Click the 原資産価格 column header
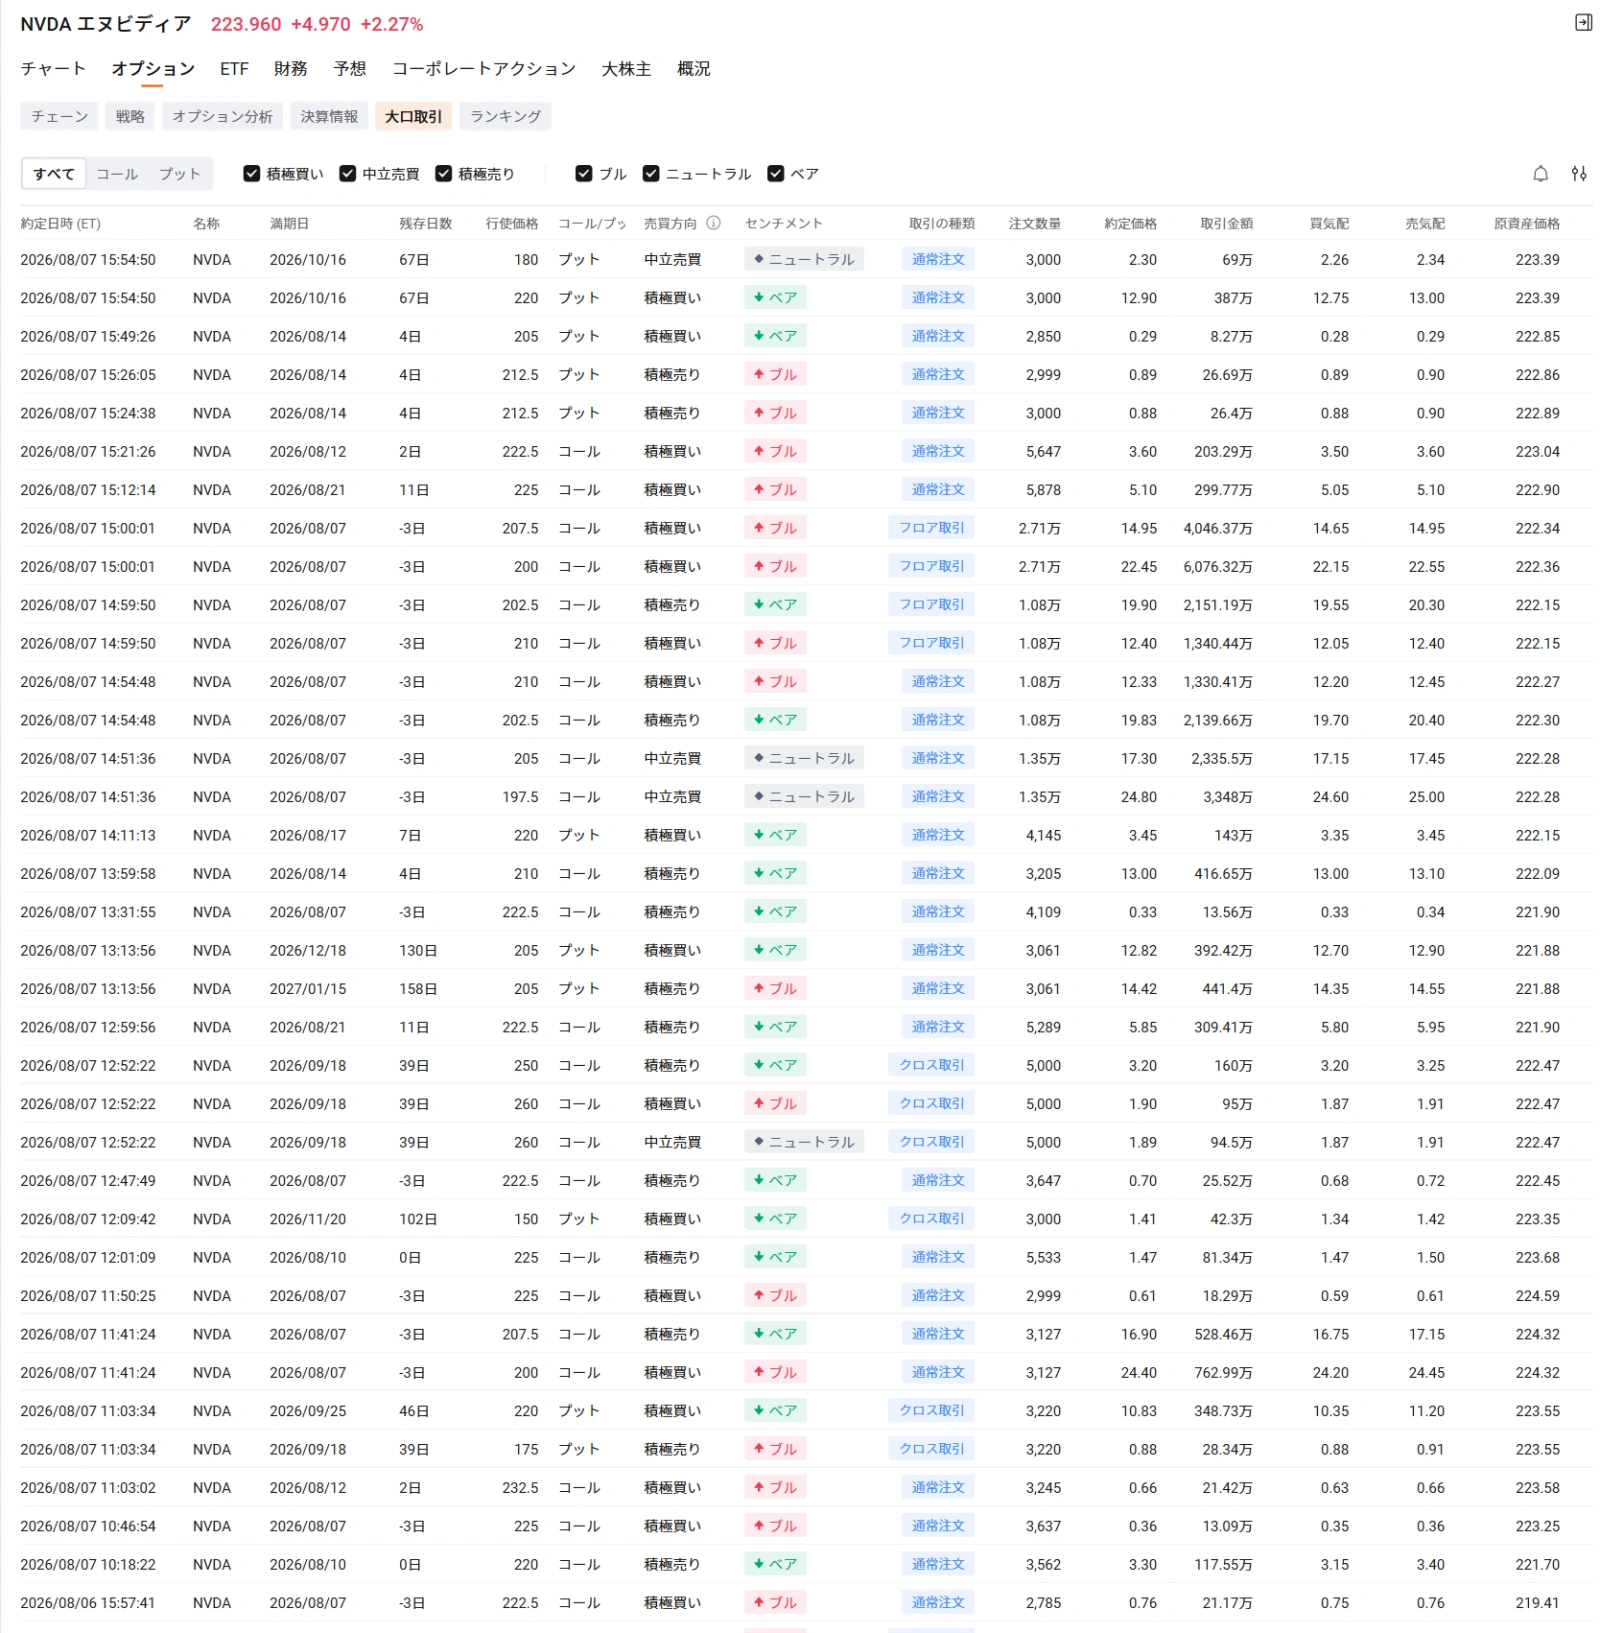Viewport: 1600px width, 1633px height. (1527, 223)
